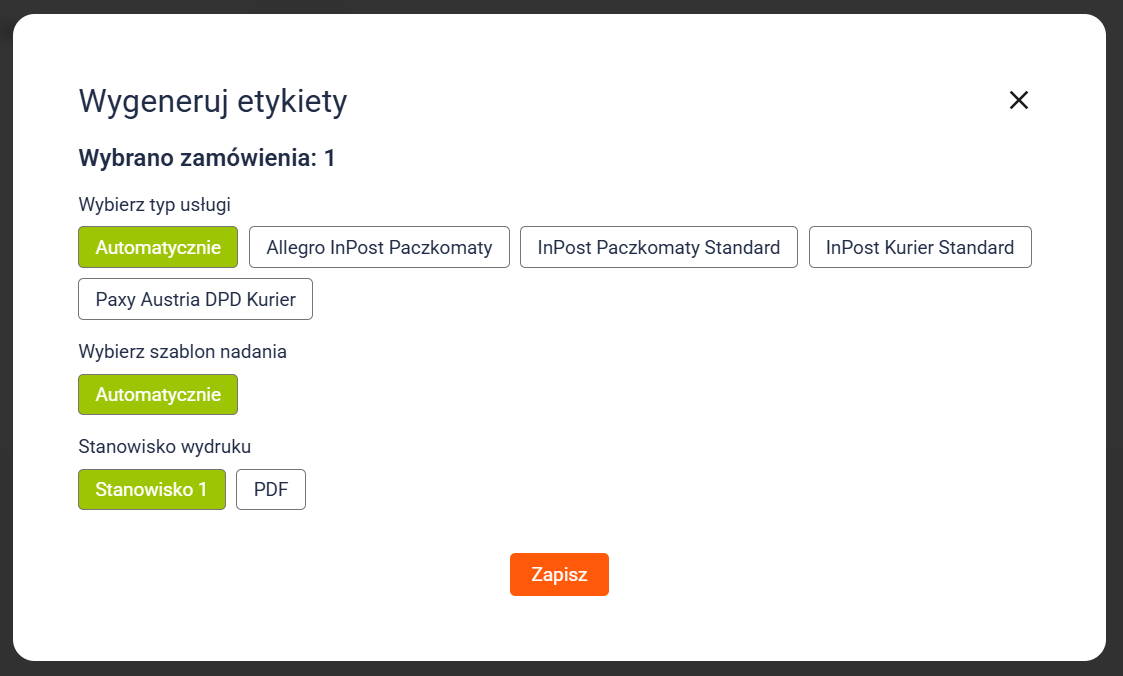Select InPost Paczkomaty Standard service type
This screenshot has width=1123, height=676.
(x=658, y=247)
